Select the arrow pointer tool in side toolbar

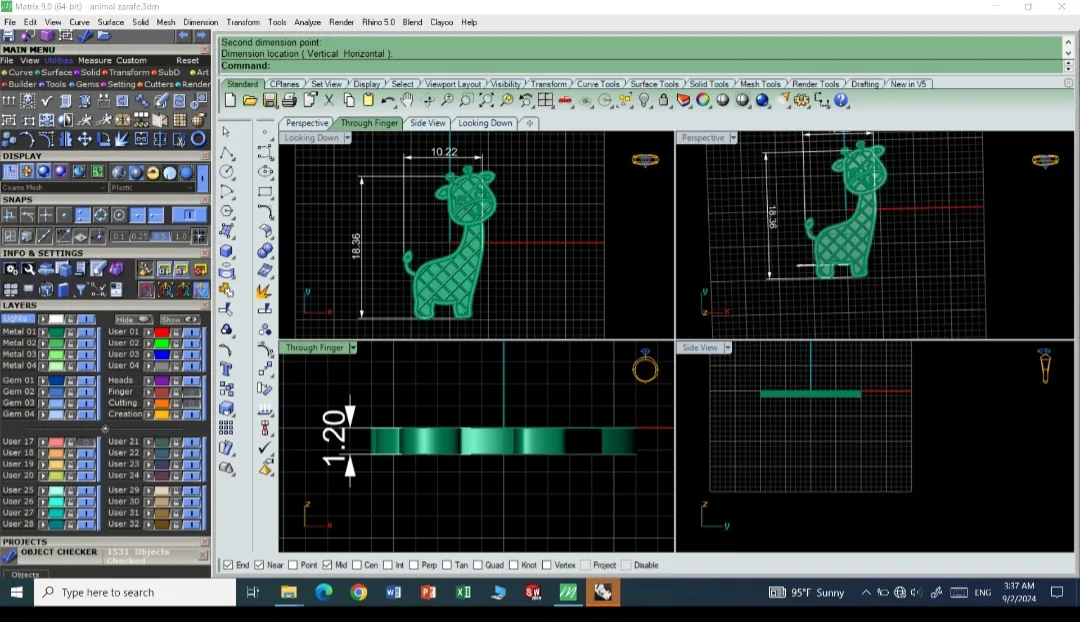[226, 132]
